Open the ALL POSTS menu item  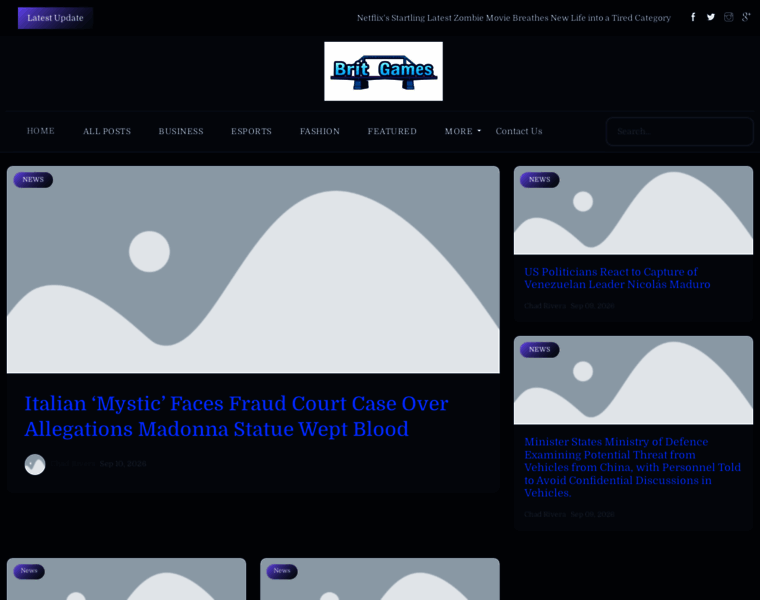(x=107, y=131)
